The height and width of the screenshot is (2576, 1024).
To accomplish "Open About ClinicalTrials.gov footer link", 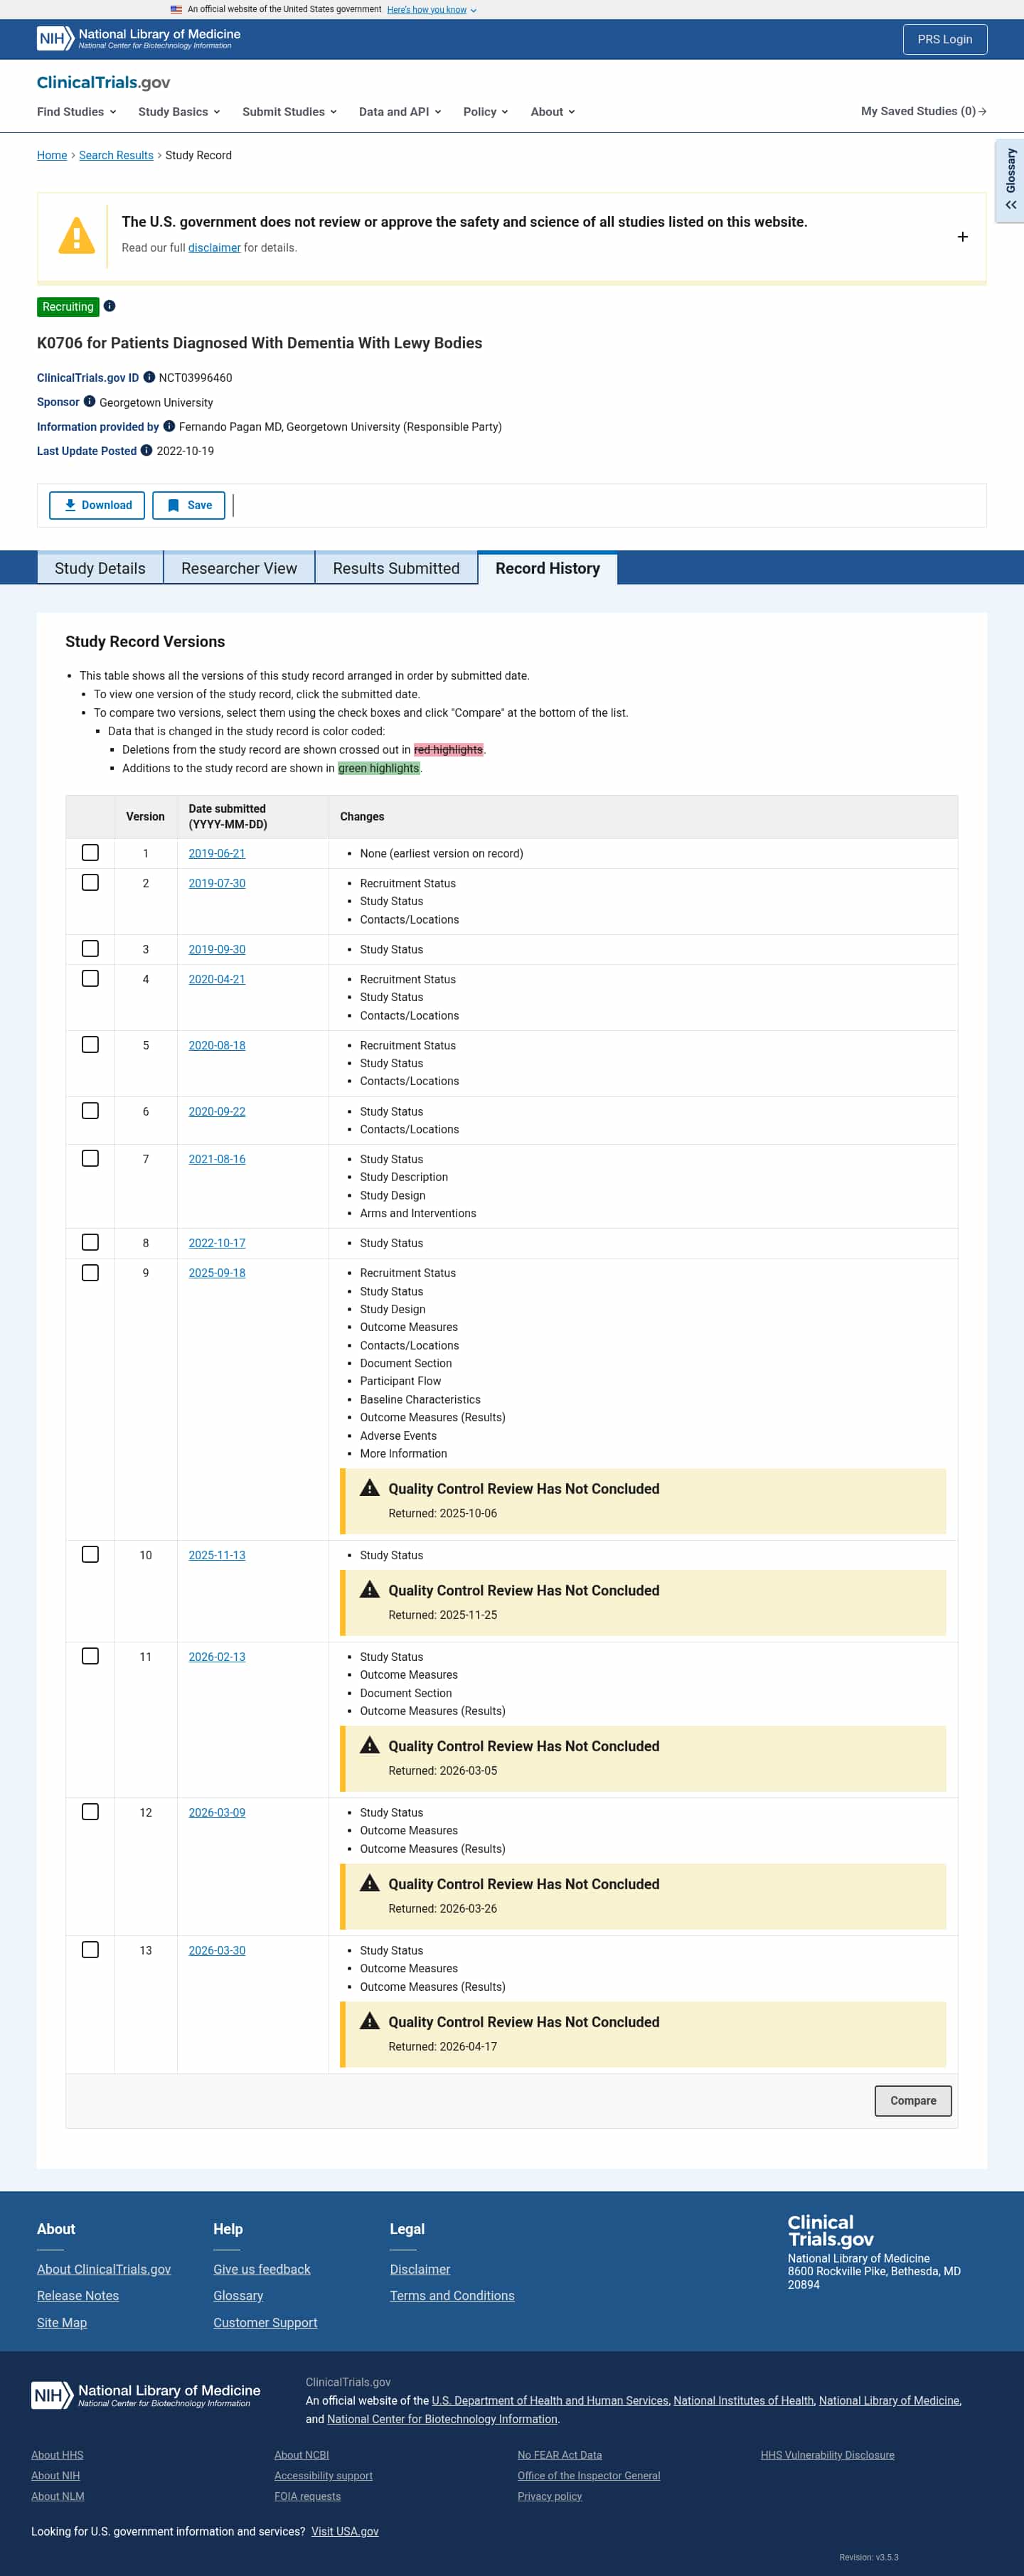I will coord(104,2269).
